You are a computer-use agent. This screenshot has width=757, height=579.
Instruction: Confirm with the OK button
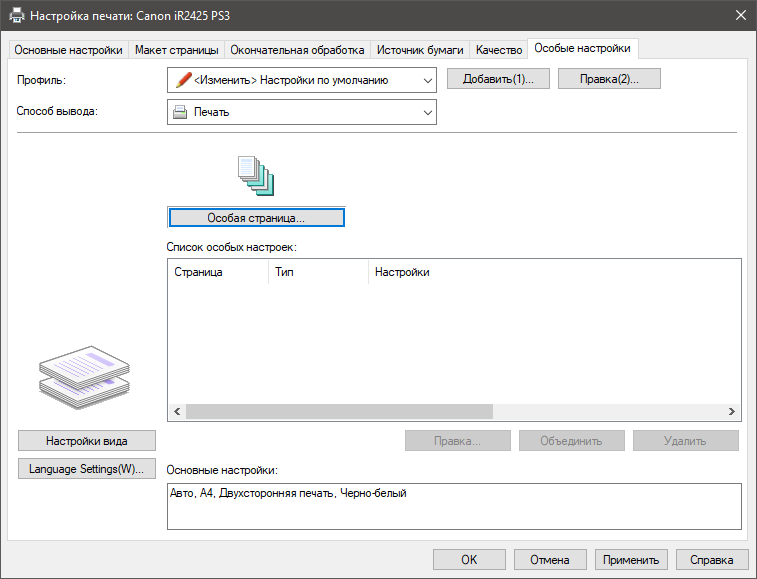469,560
